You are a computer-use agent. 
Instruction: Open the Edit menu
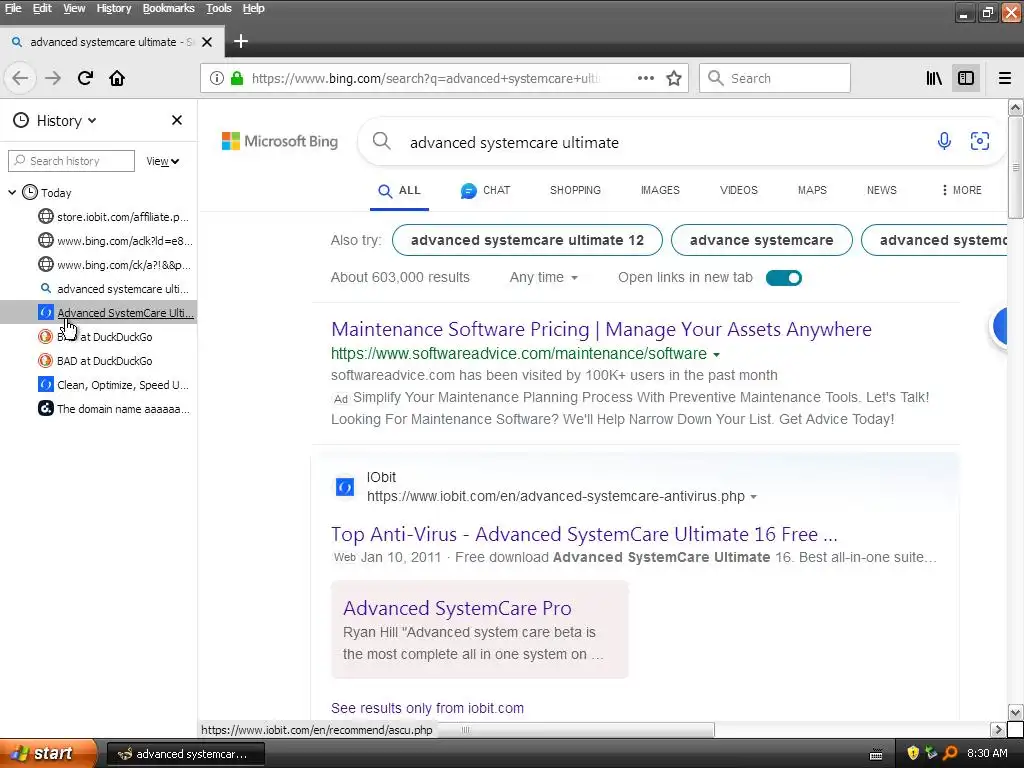[42, 8]
